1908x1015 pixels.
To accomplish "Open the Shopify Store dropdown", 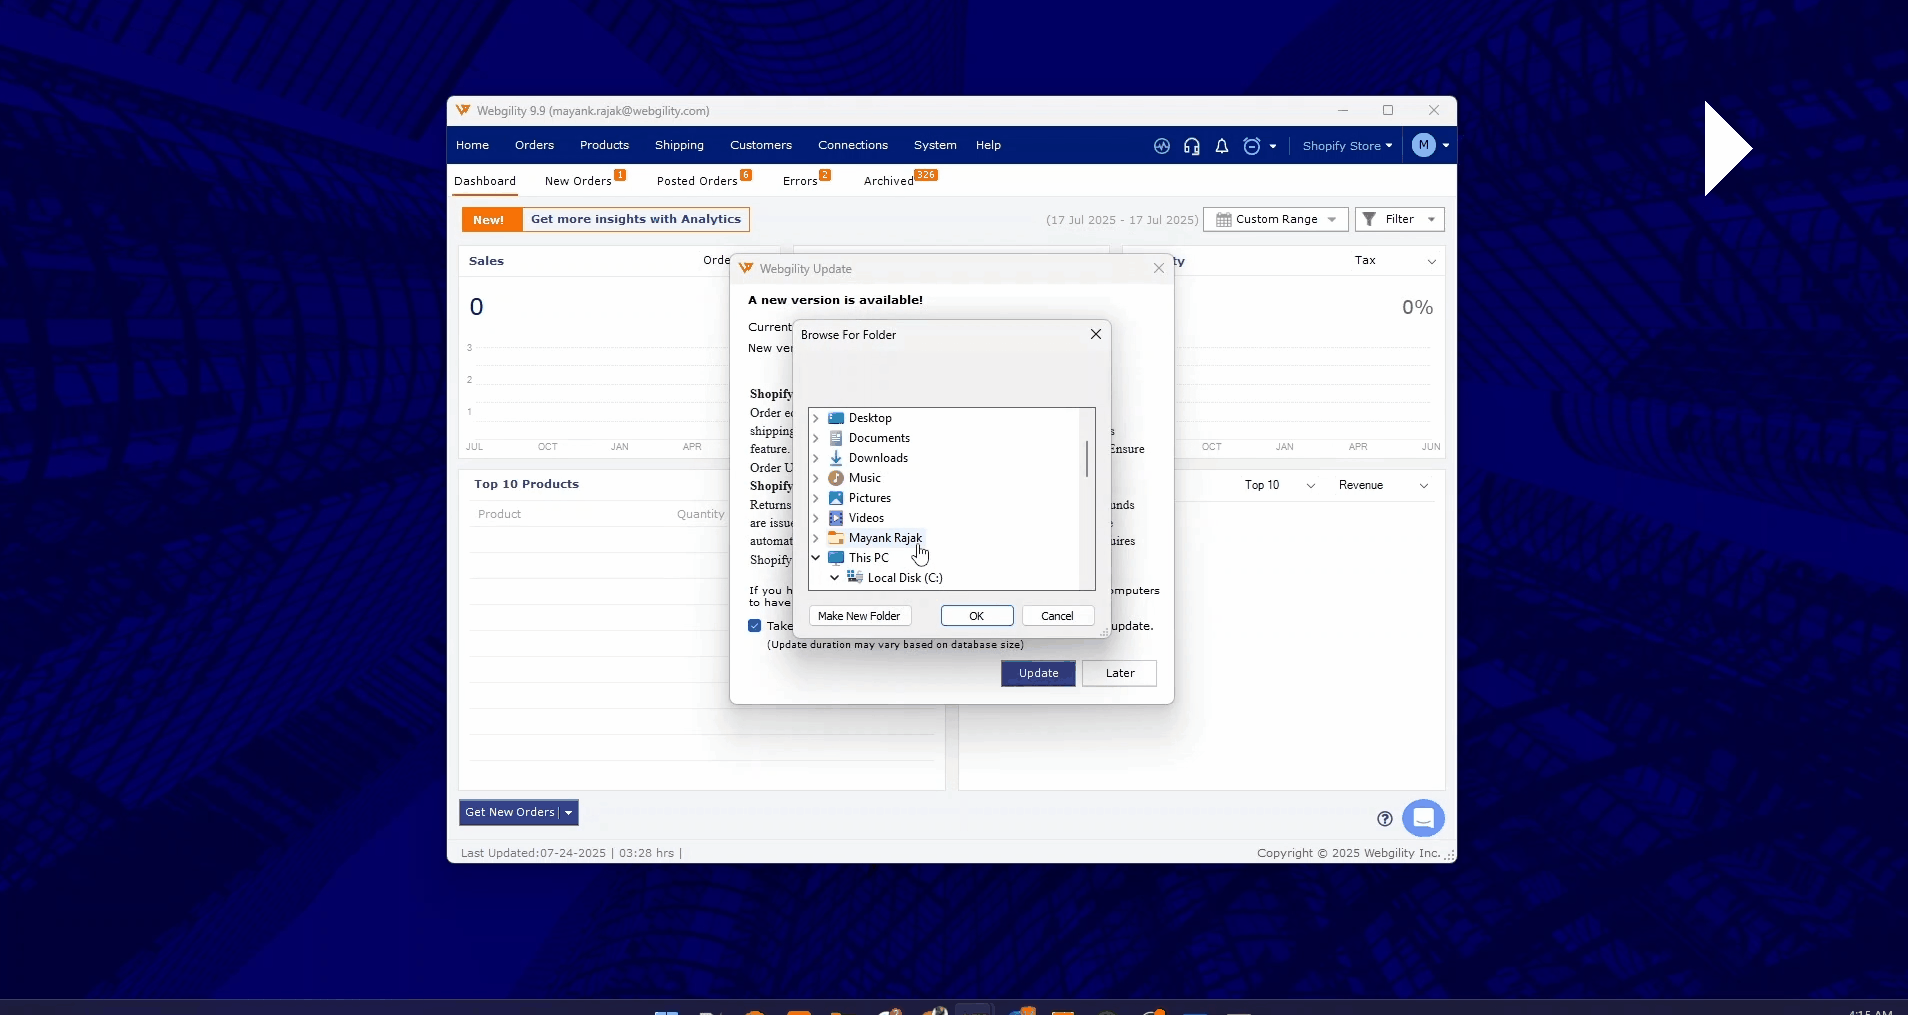I will click(x=1346, y=146).
